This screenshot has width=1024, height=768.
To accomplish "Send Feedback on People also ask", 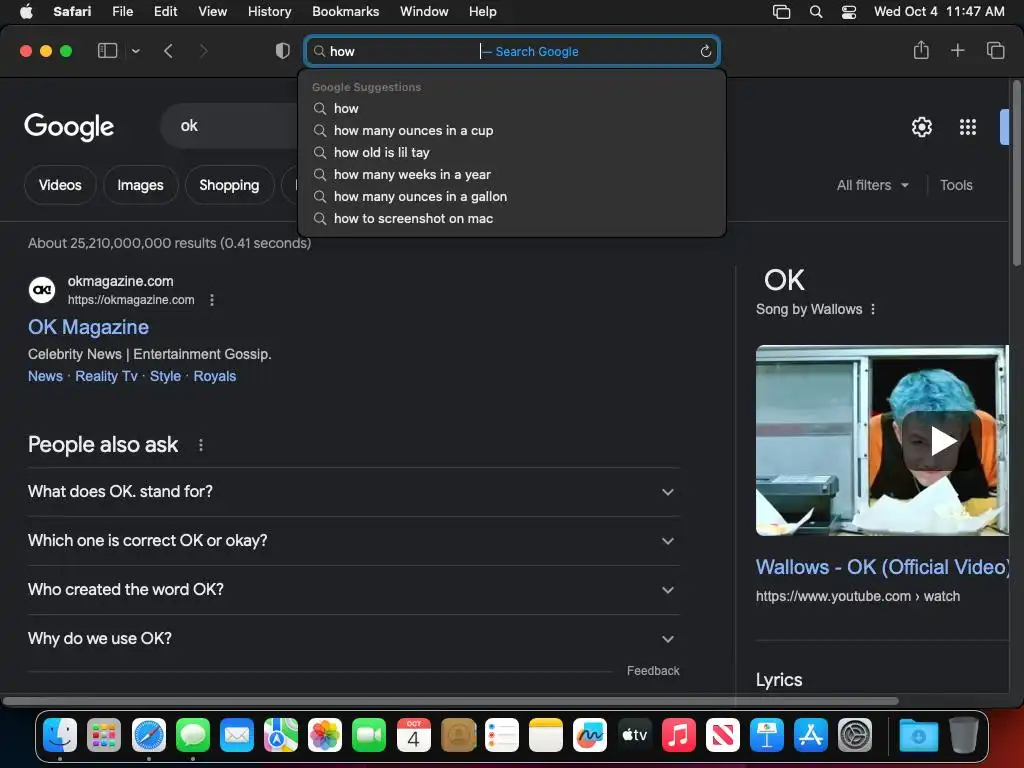I will tap(653, 671).
